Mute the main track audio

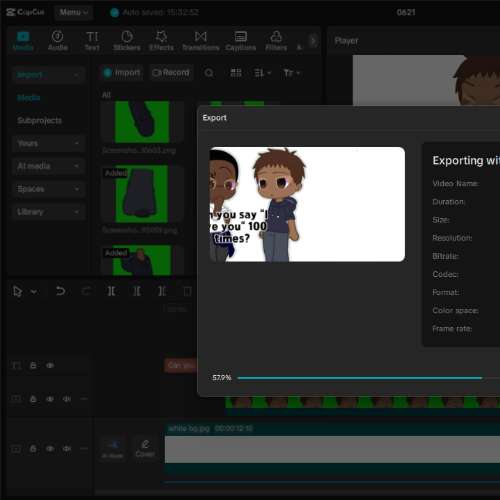click(67, 449)
